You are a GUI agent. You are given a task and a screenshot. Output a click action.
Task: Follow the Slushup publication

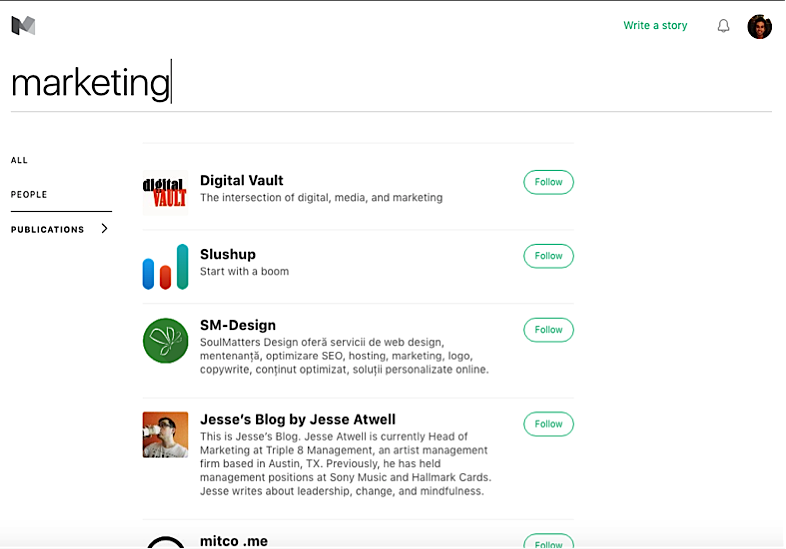548,256
